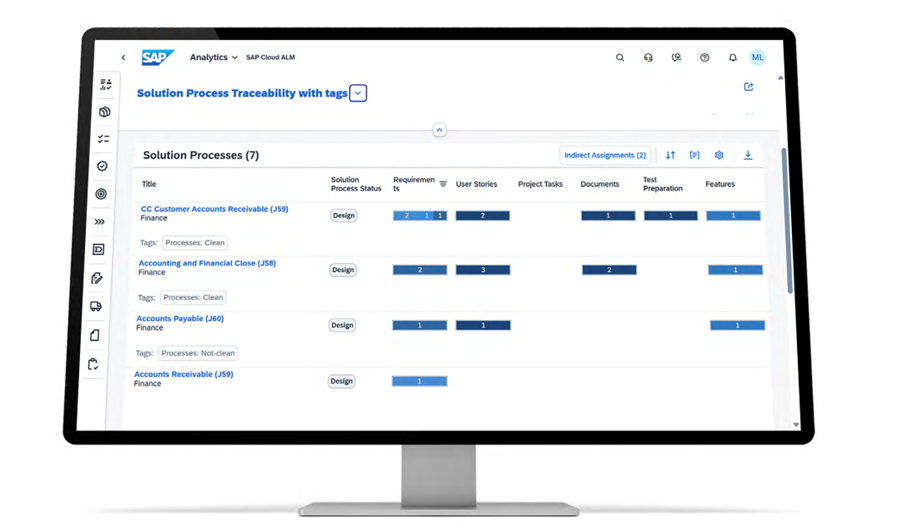
Task: Click Features bar for Accounts Payable
Action: click(738, 326)
